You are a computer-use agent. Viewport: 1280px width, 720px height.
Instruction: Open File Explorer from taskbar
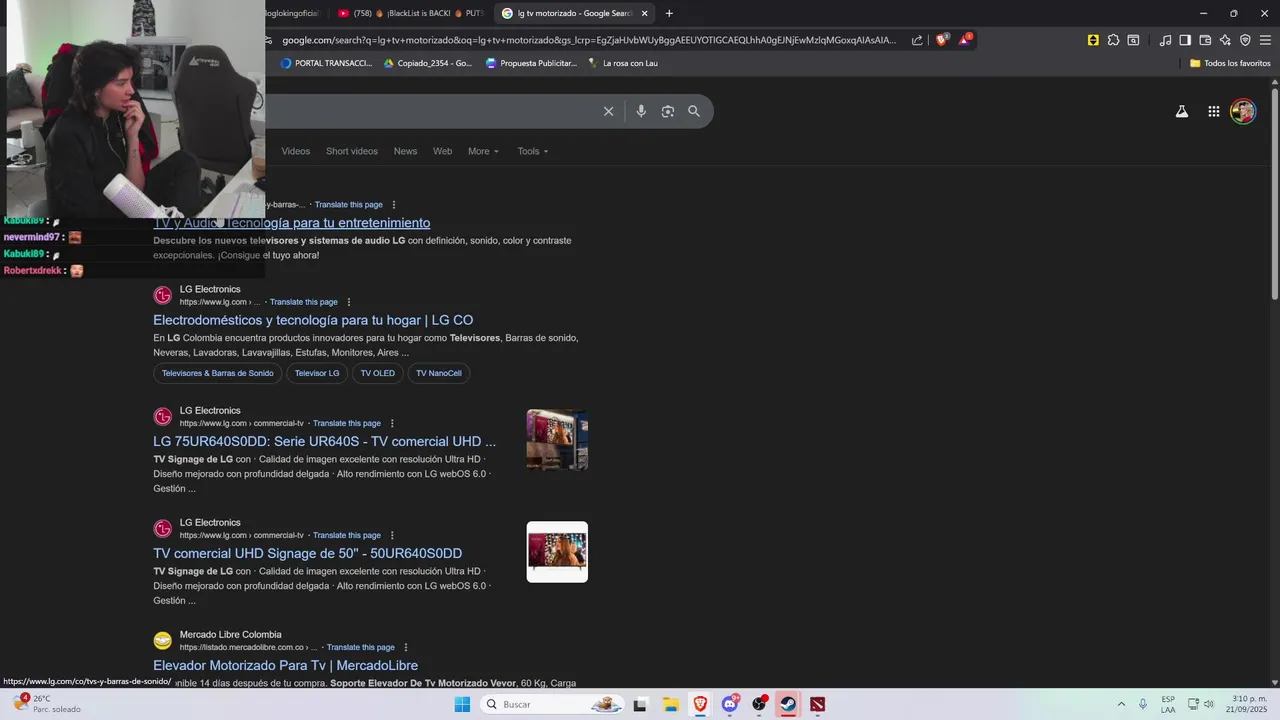pos(671,704)
